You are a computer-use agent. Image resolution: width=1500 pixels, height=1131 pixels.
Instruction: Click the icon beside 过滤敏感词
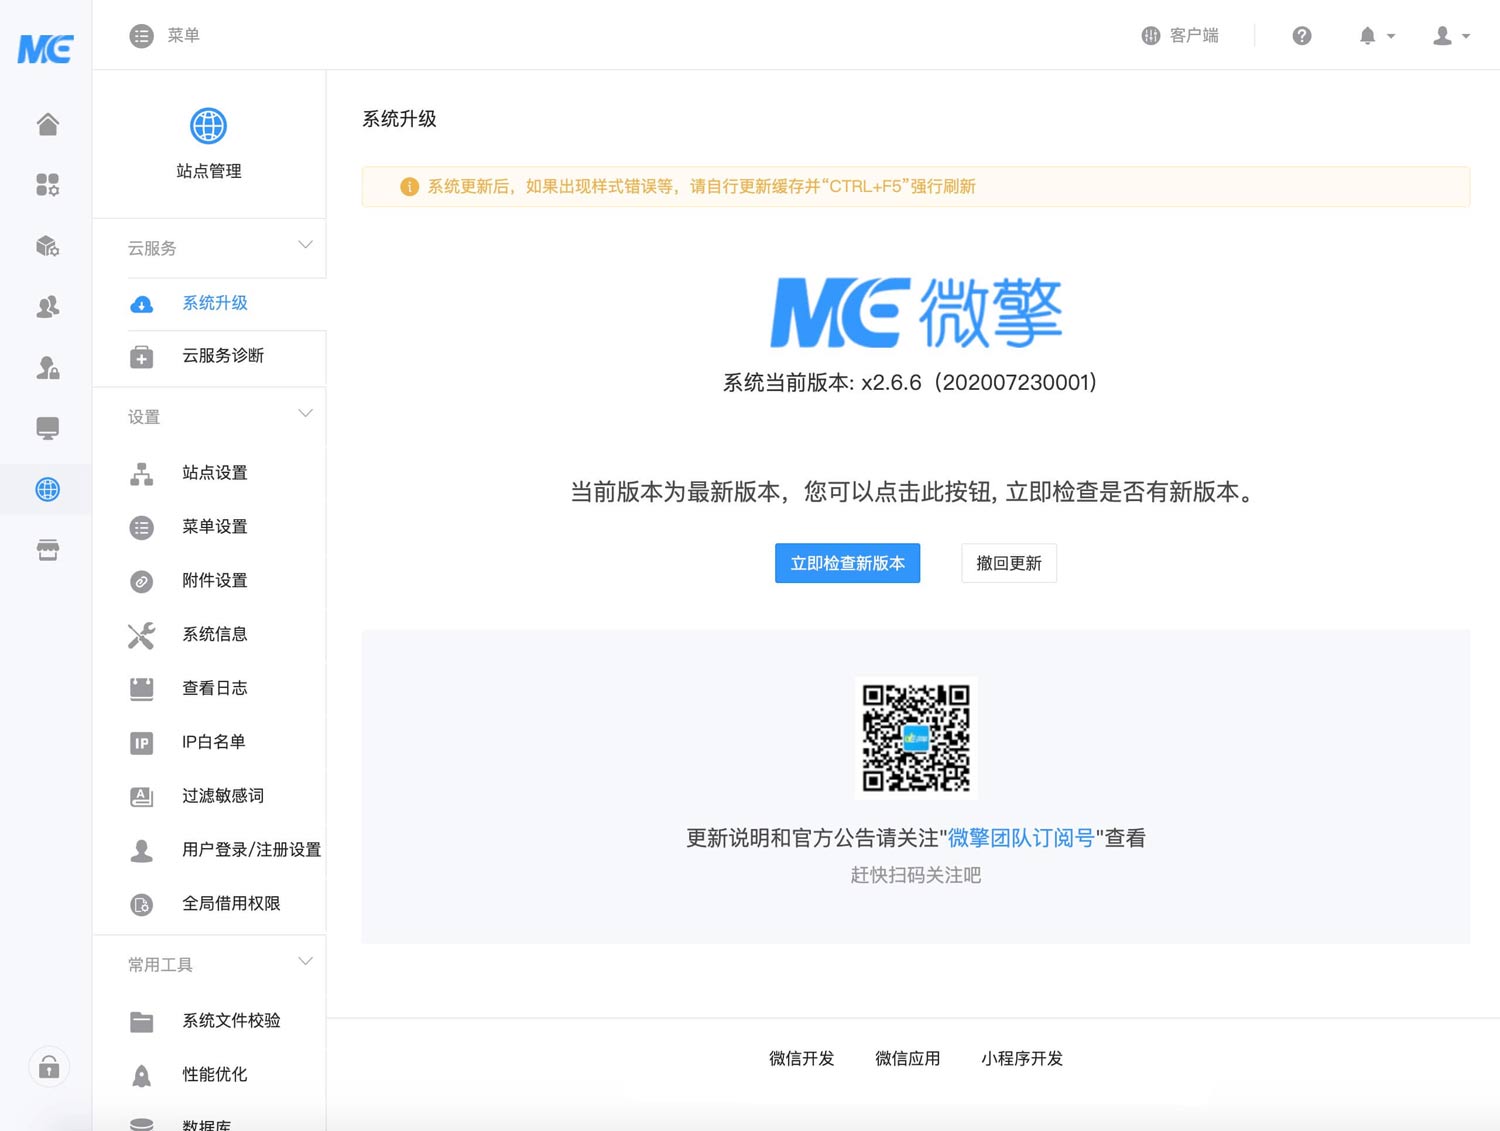(142, 797)
